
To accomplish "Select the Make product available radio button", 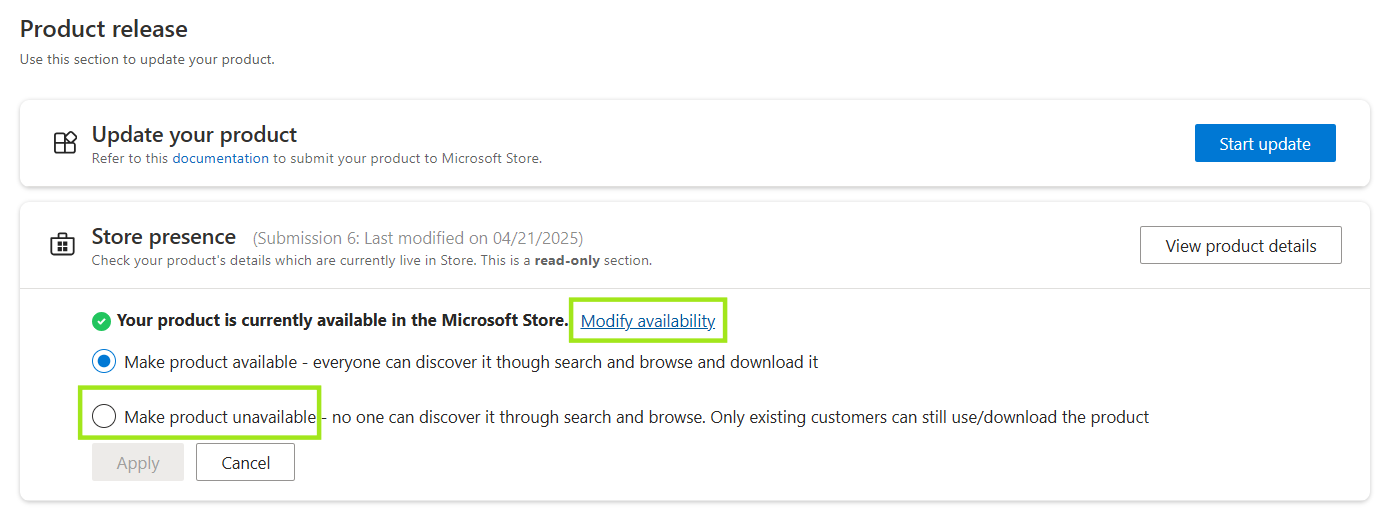I will (103, 361).
